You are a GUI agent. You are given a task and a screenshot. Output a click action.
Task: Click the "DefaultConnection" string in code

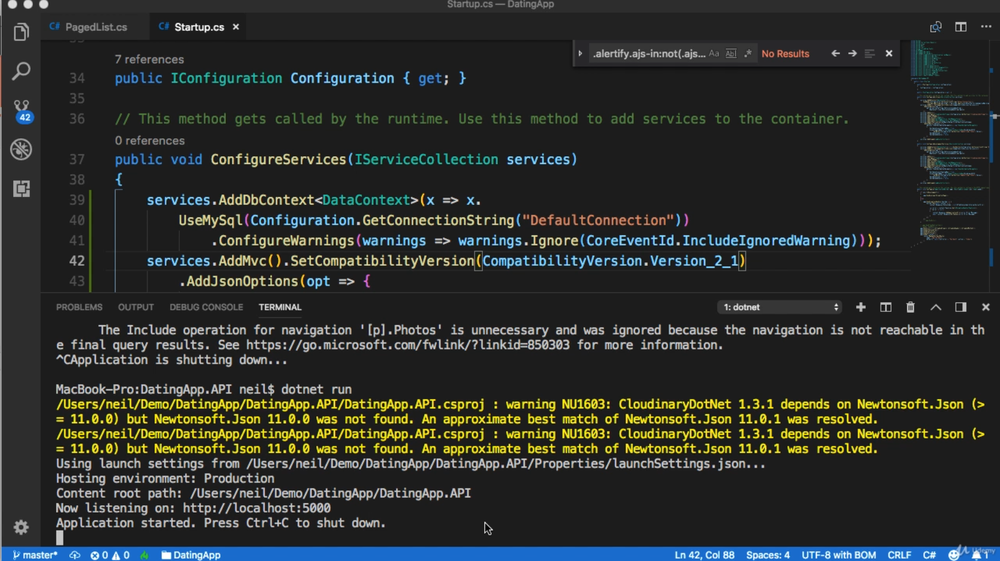[598, 220]
